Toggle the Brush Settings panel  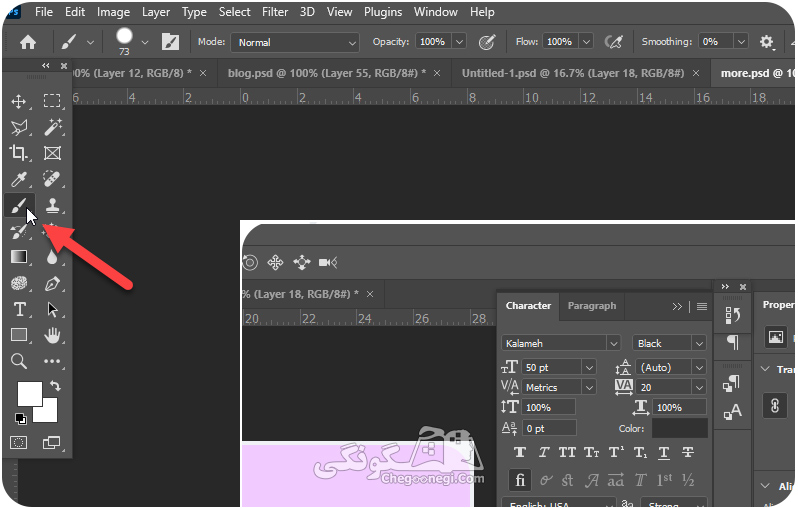[170, 42]
